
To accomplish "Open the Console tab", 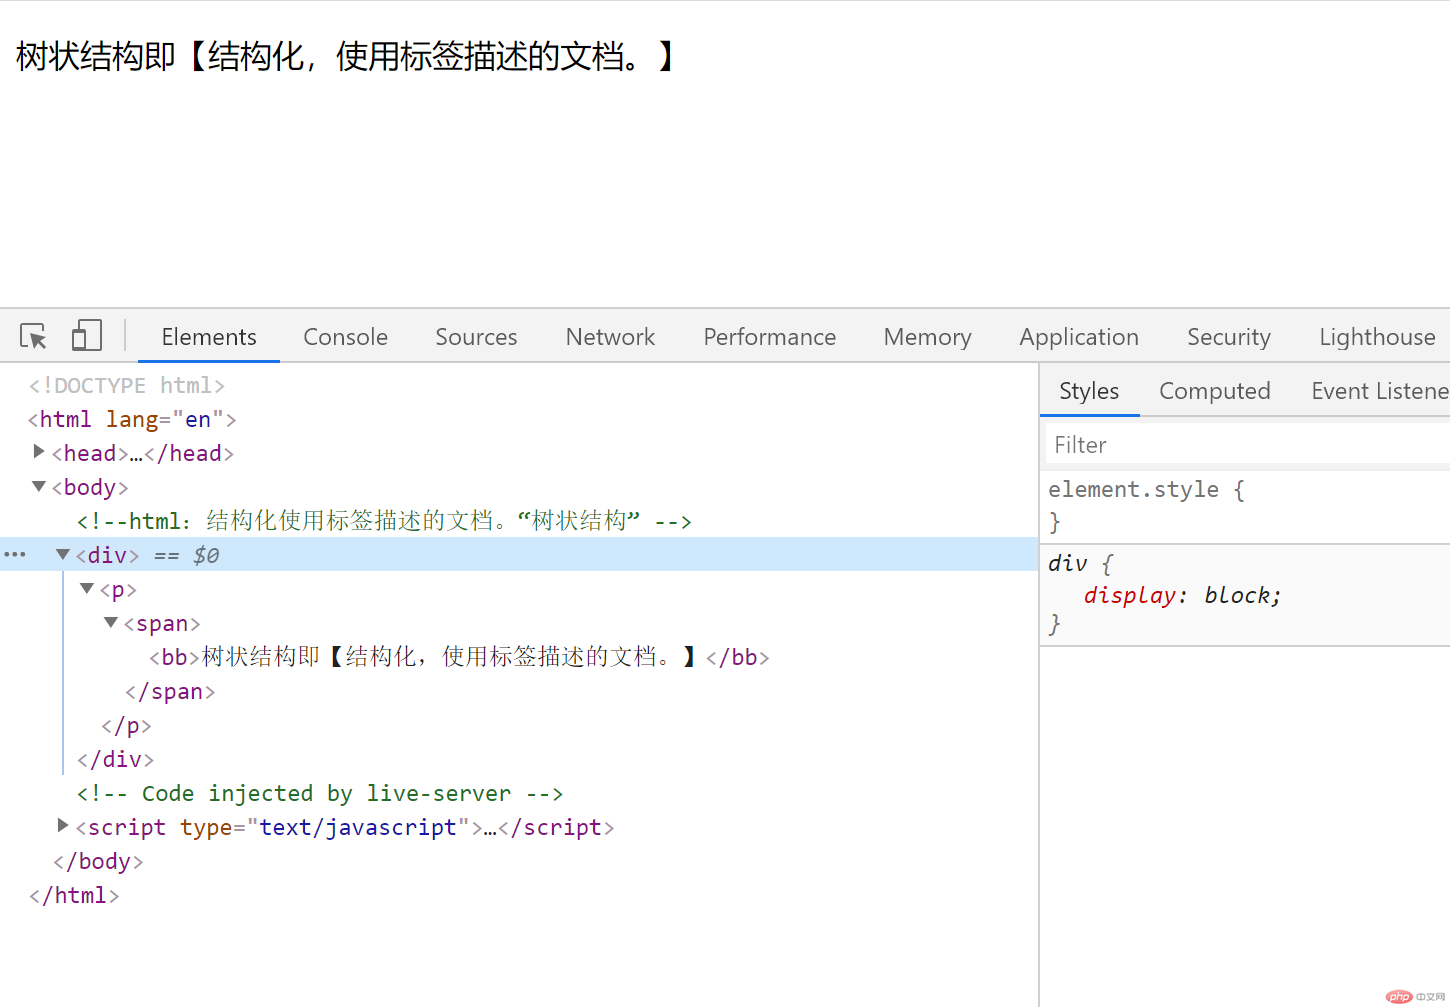I will tap(345, 337).
